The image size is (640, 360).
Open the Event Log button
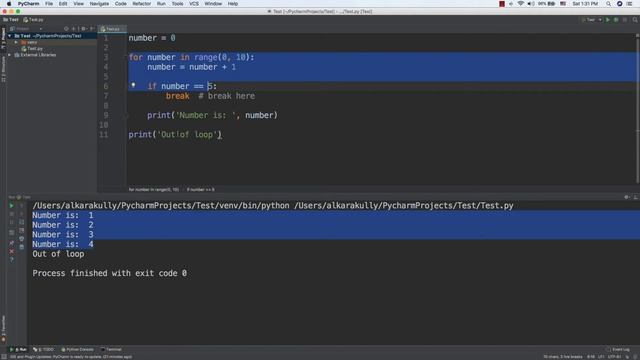click(618, 349)
